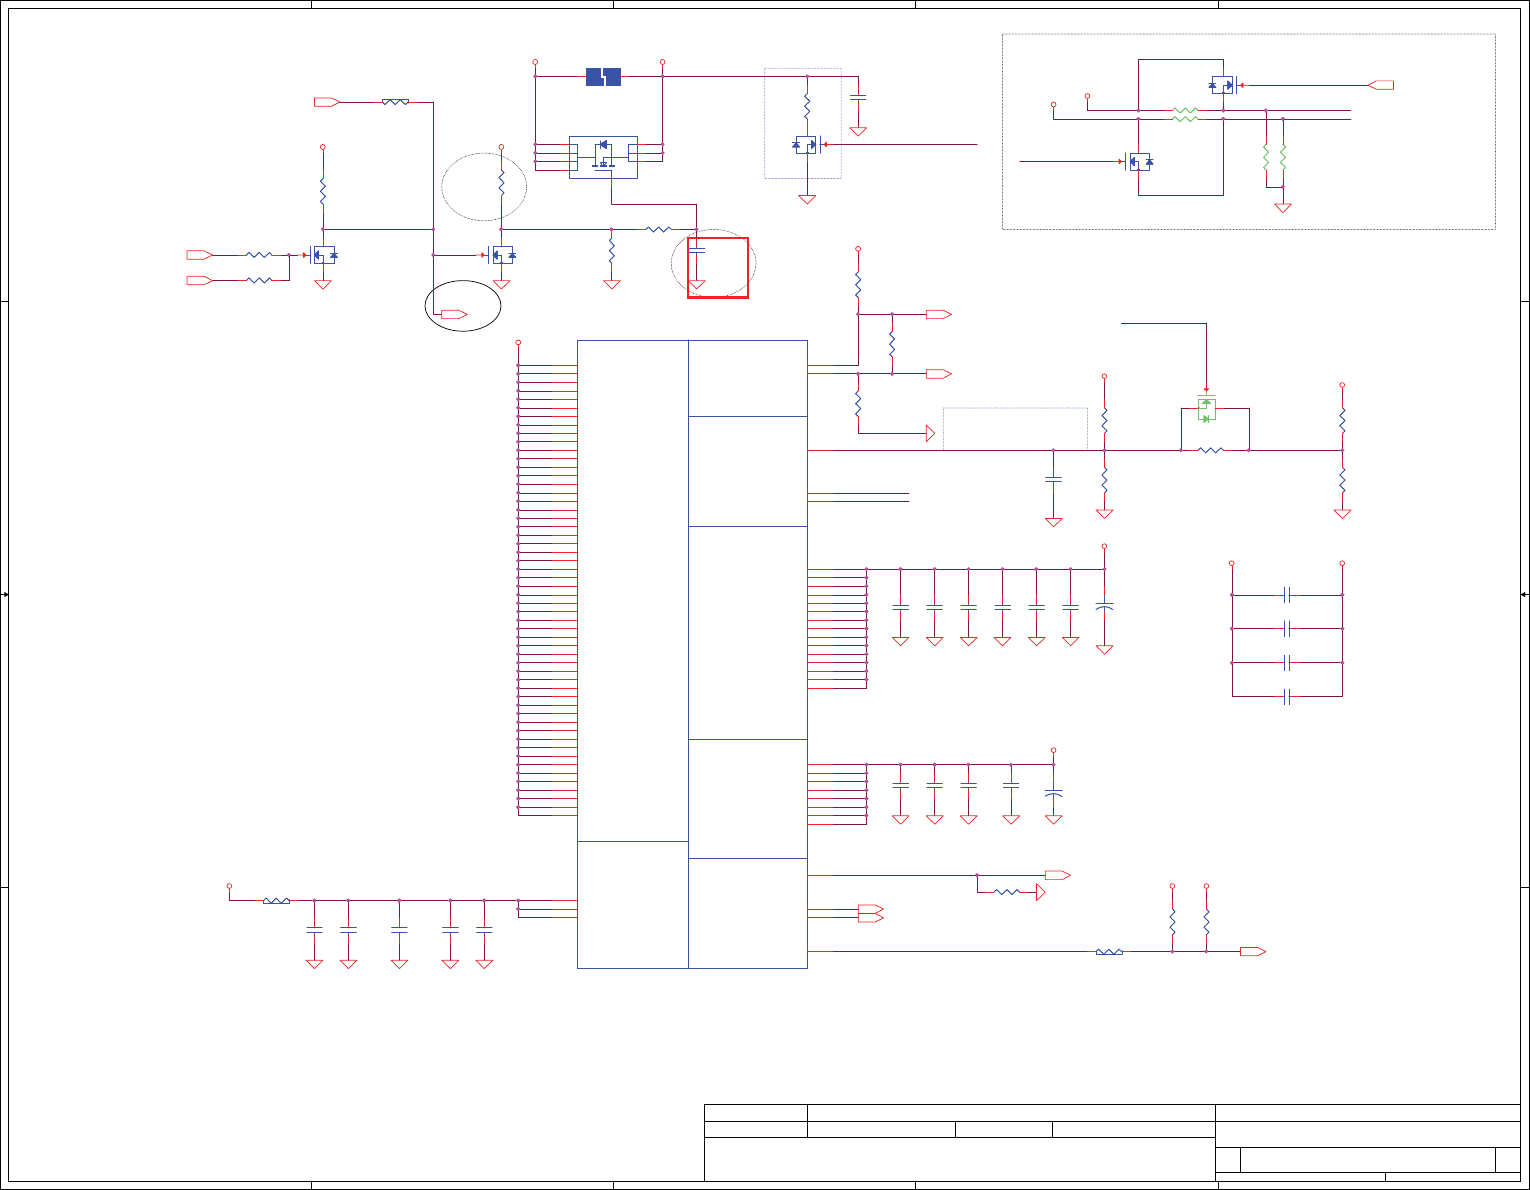Select the solid blue inductor symbol at top
The image size is (1530, 1190).
(603, 76)
